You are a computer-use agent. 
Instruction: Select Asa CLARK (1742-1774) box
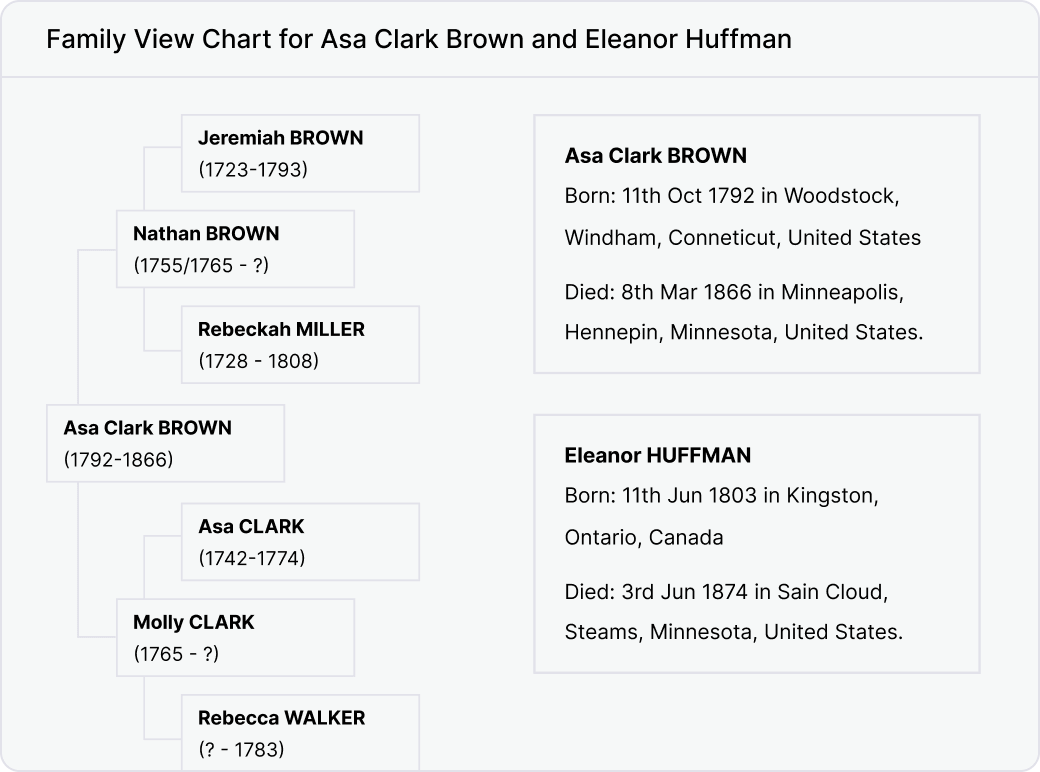point(300,542)
